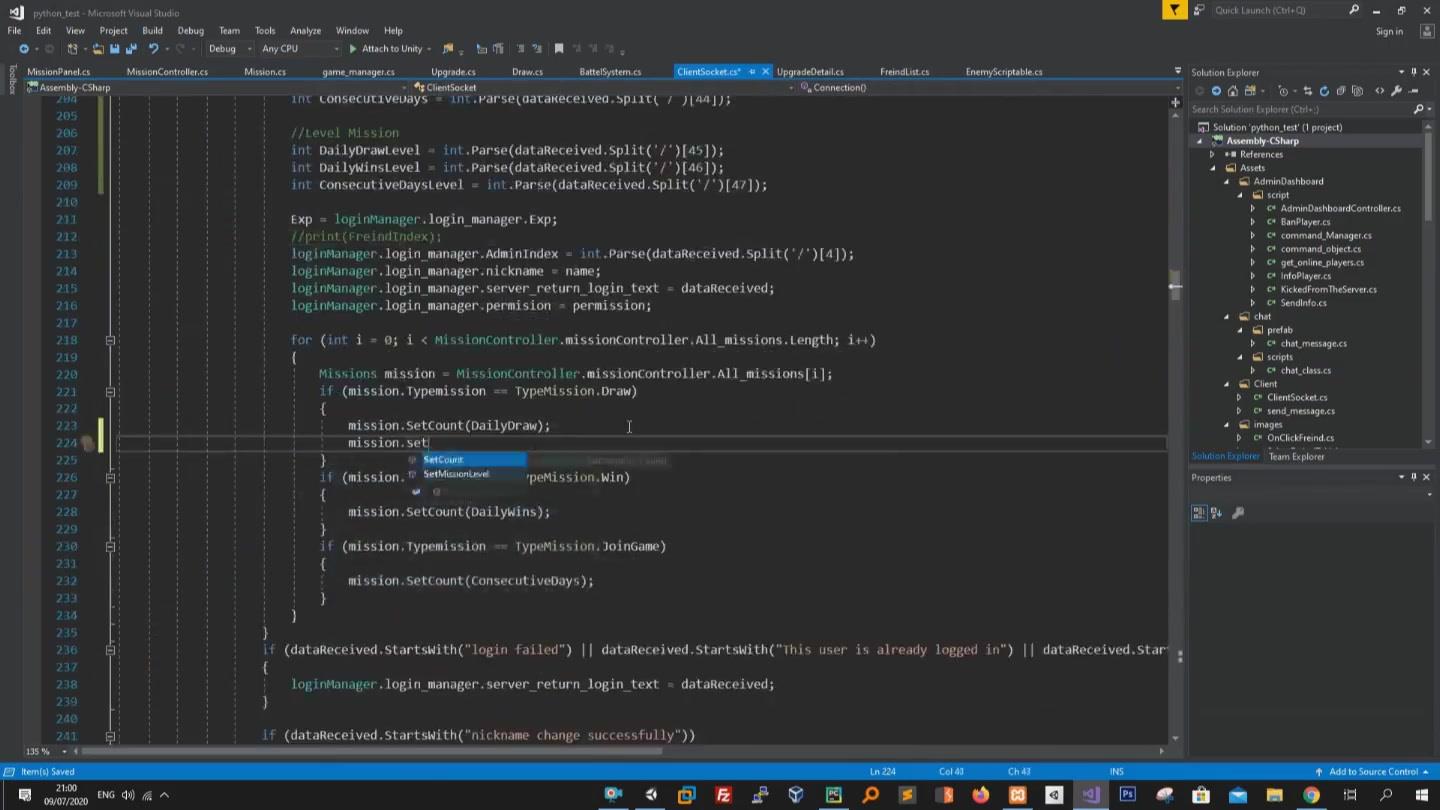Viewport: 1440px width, 810px height.
Task: Open the Toolbox side panel
Action: (x=11, y=79)
